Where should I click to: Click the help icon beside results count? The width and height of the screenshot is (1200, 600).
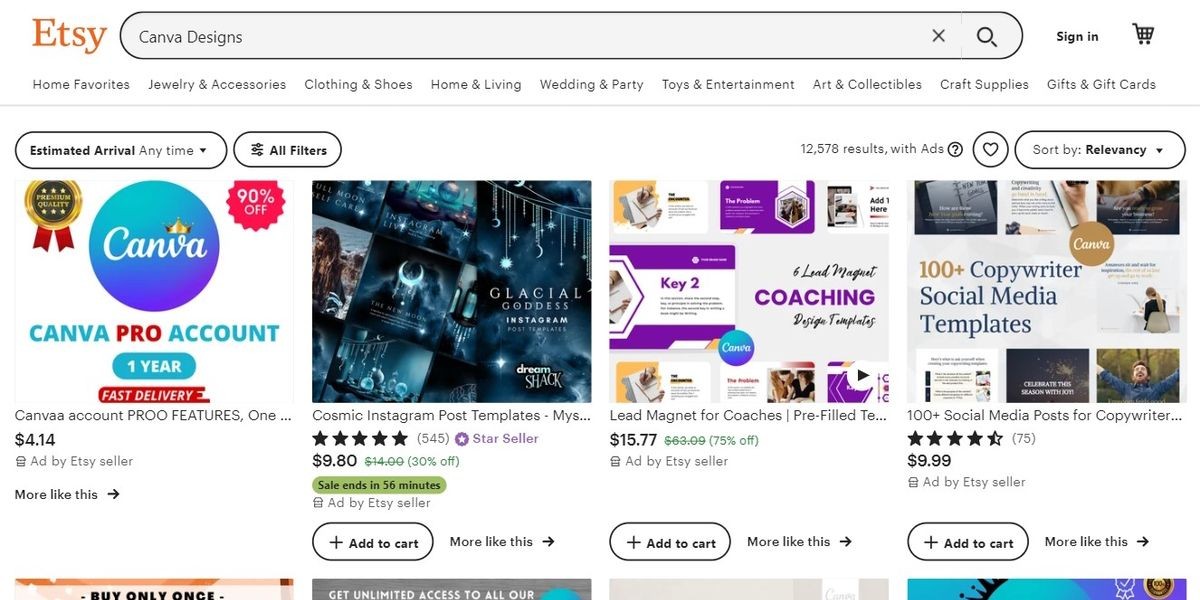(955, 150)
